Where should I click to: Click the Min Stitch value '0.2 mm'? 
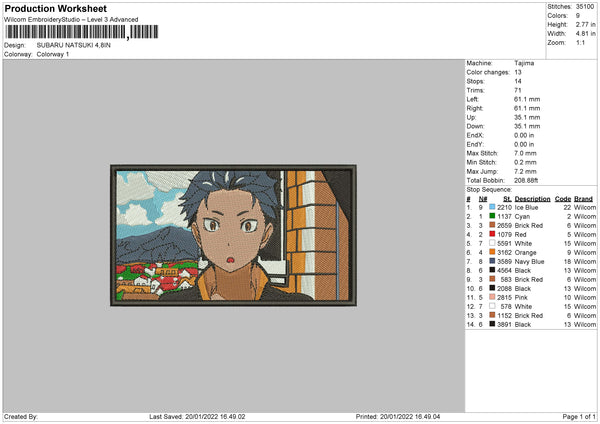point(525,162)
